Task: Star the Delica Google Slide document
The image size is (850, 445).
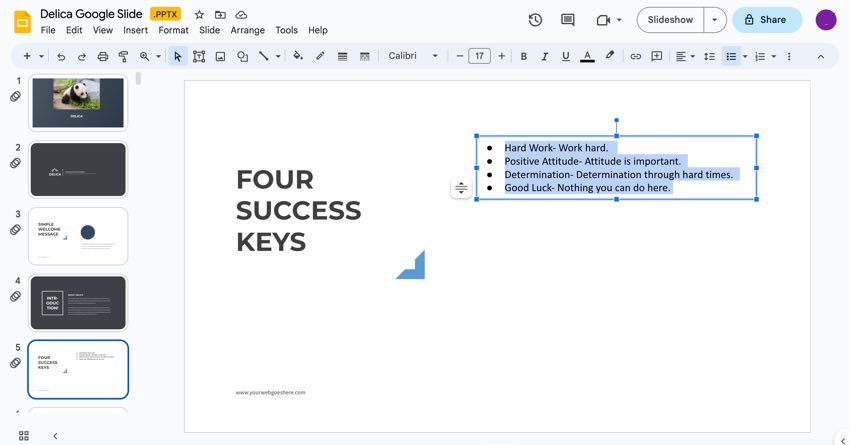Action: pyautogui.click(x=199, y=15)
